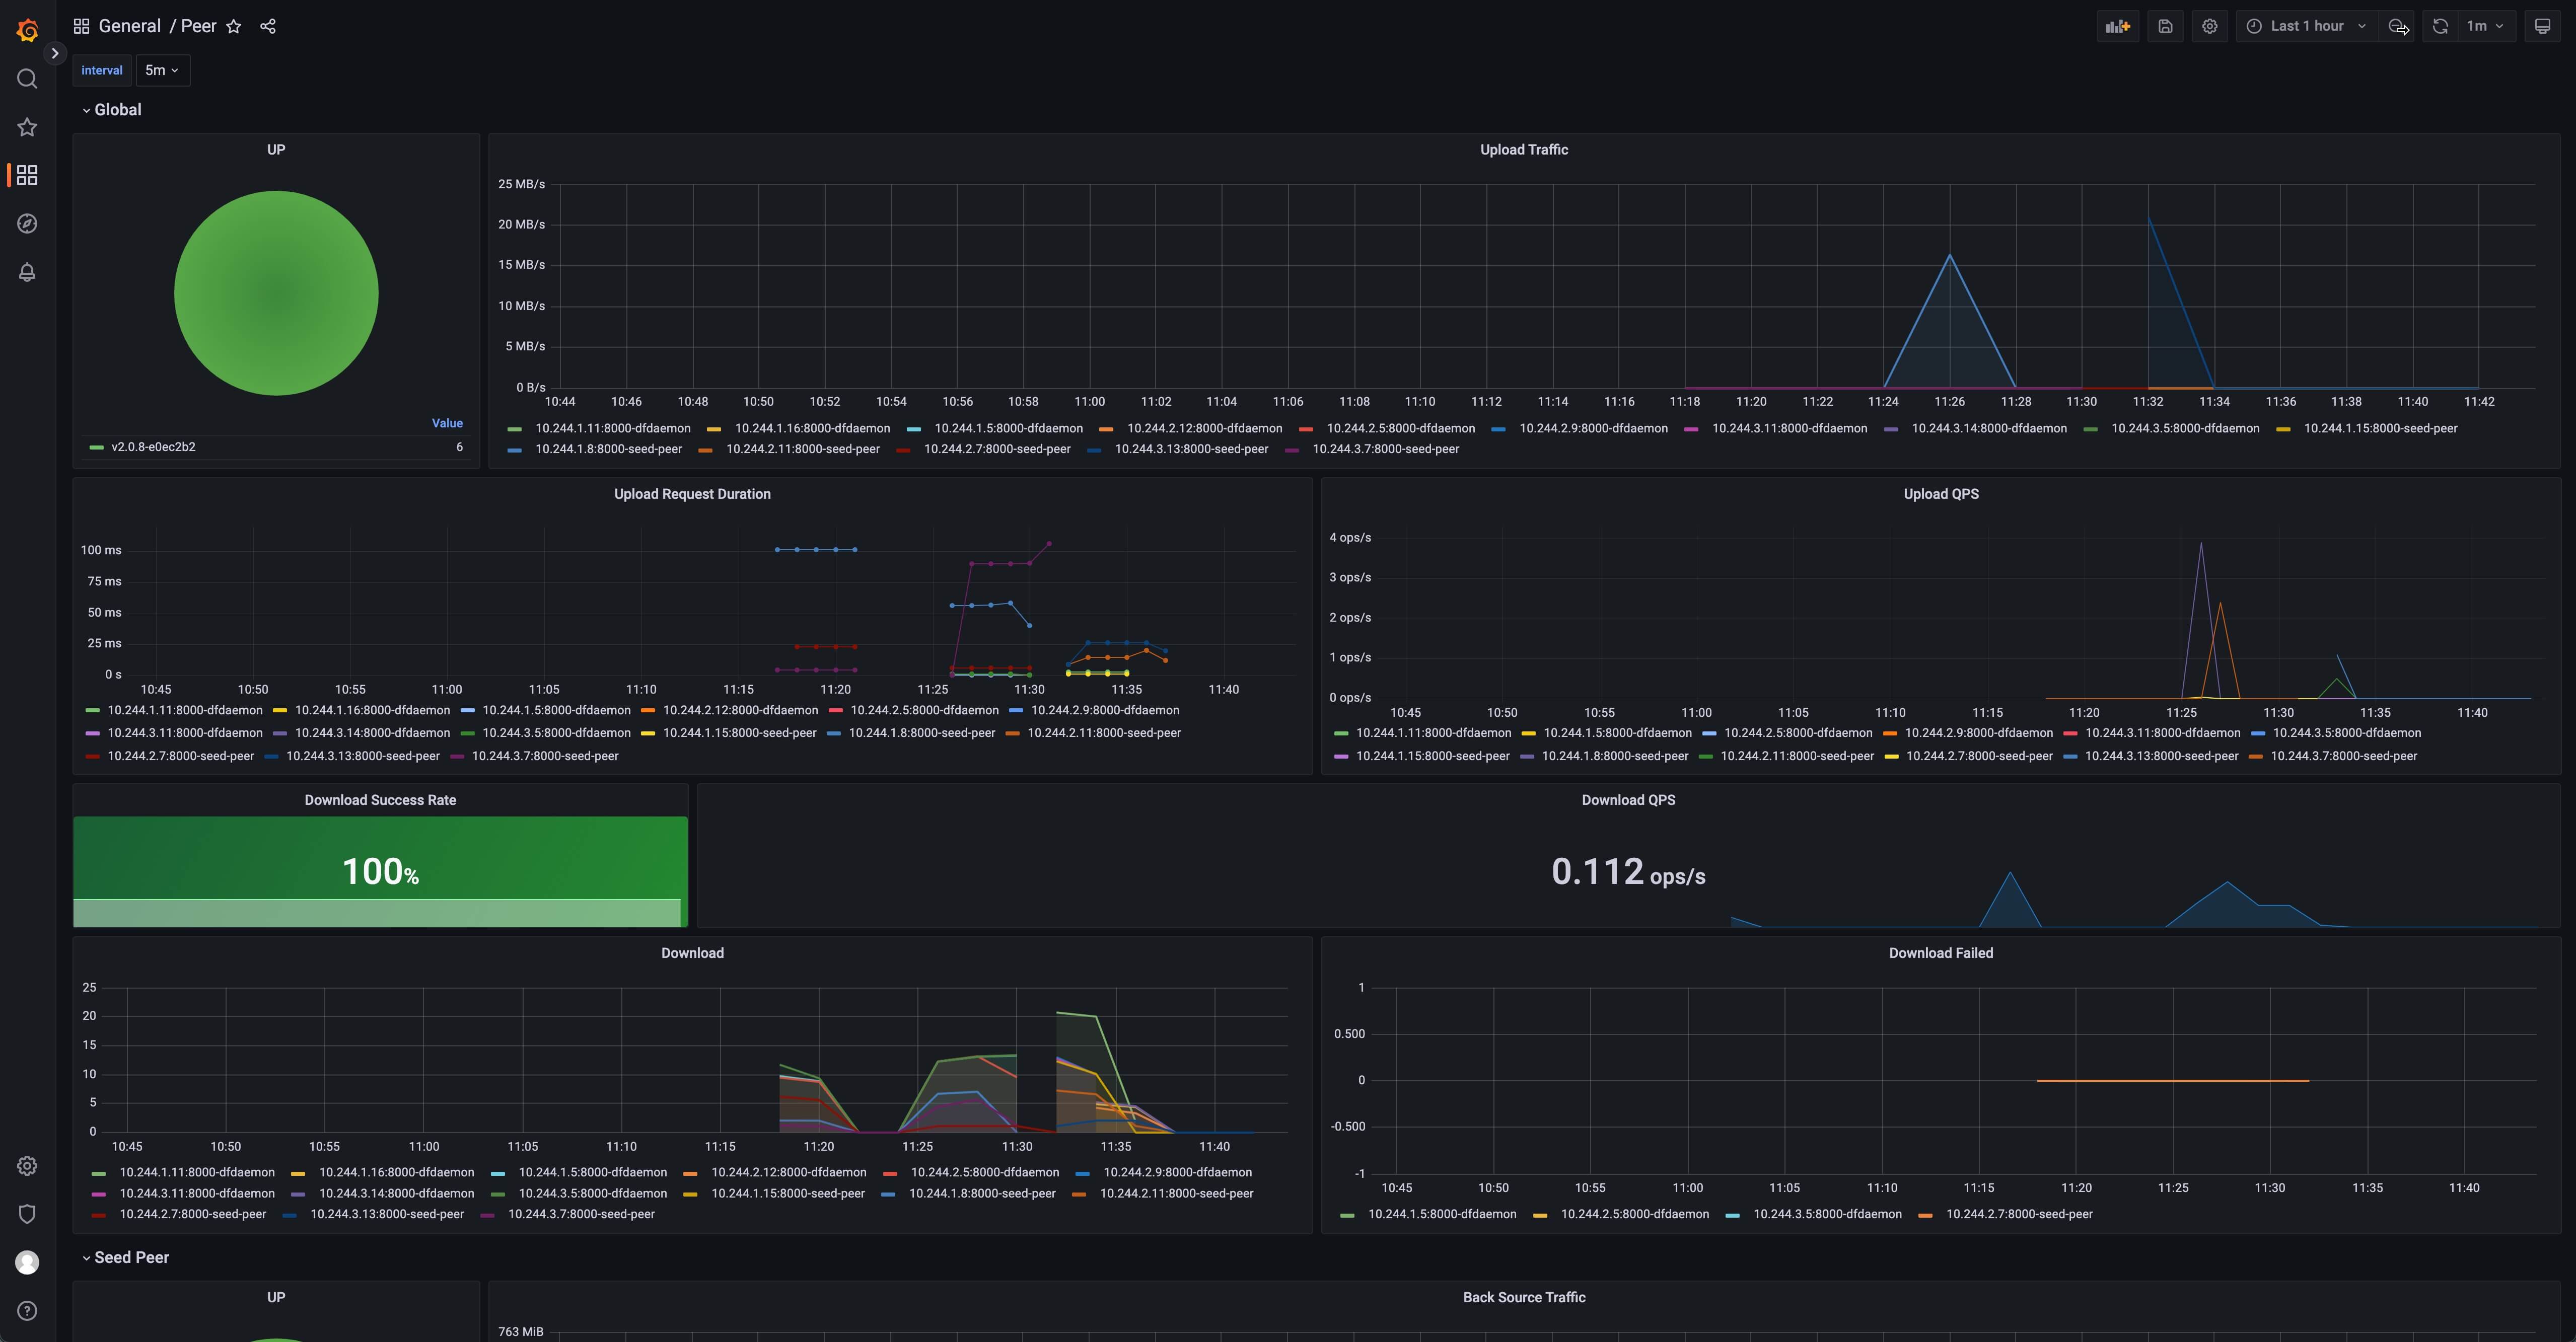The width and height of the screenshot is (2576, 1342).
Task: Mark the dashboard as favorite with the star
Action: [234, 26]
